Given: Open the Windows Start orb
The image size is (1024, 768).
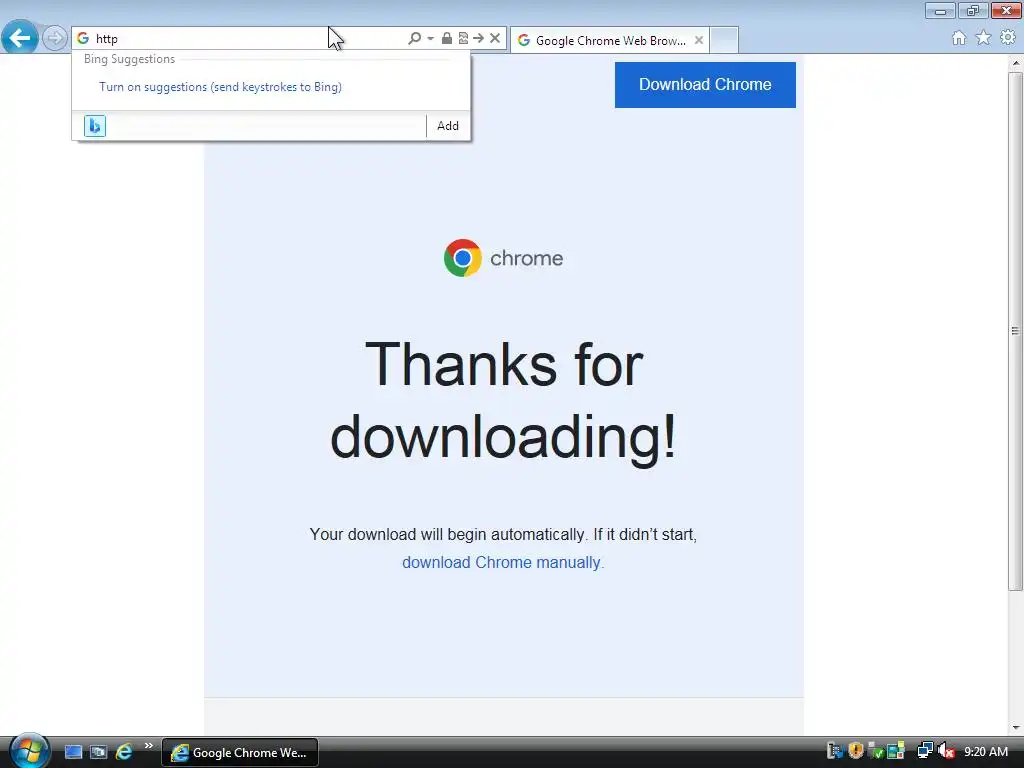Looking at the screenshot, I should (x=29, y=751).
